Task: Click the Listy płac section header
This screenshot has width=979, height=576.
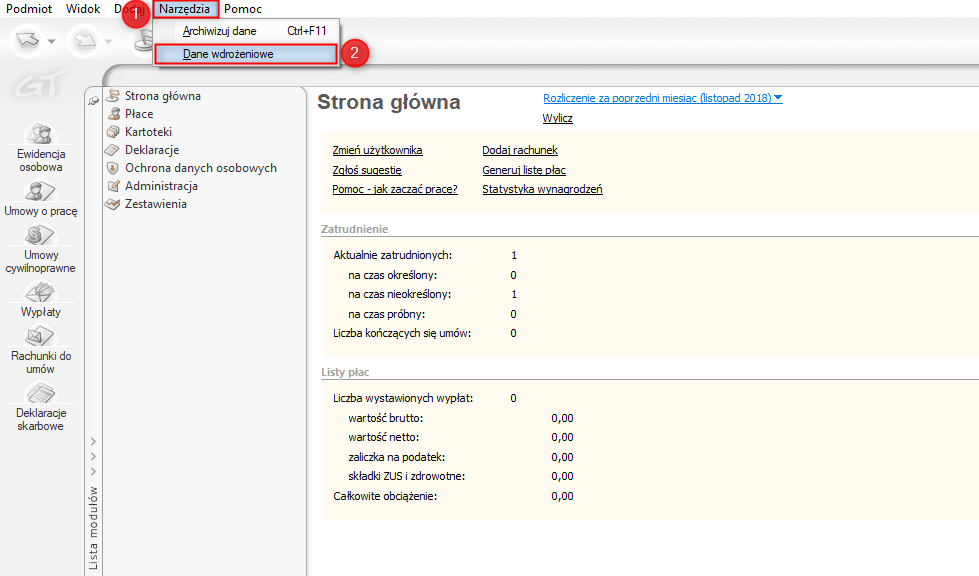Action: [x=345, y=372]
